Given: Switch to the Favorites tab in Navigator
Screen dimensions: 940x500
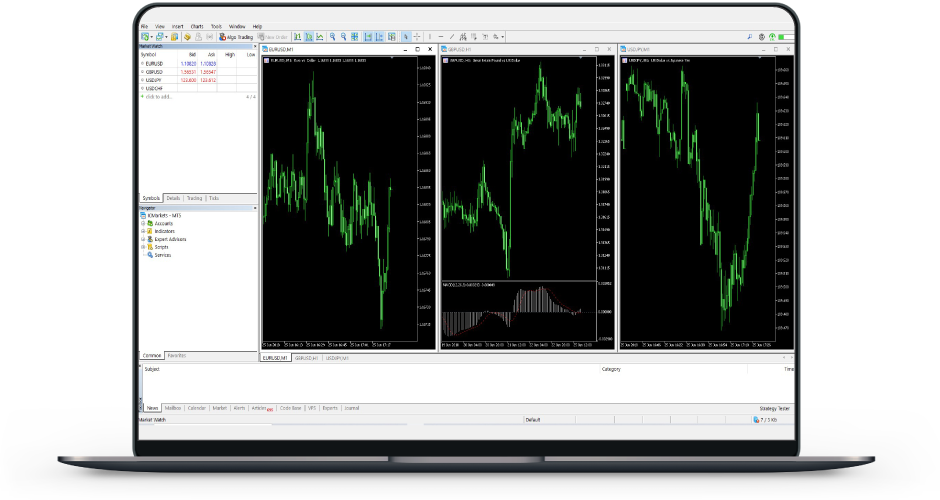Looking at the screenshot, I should (177, 356).
